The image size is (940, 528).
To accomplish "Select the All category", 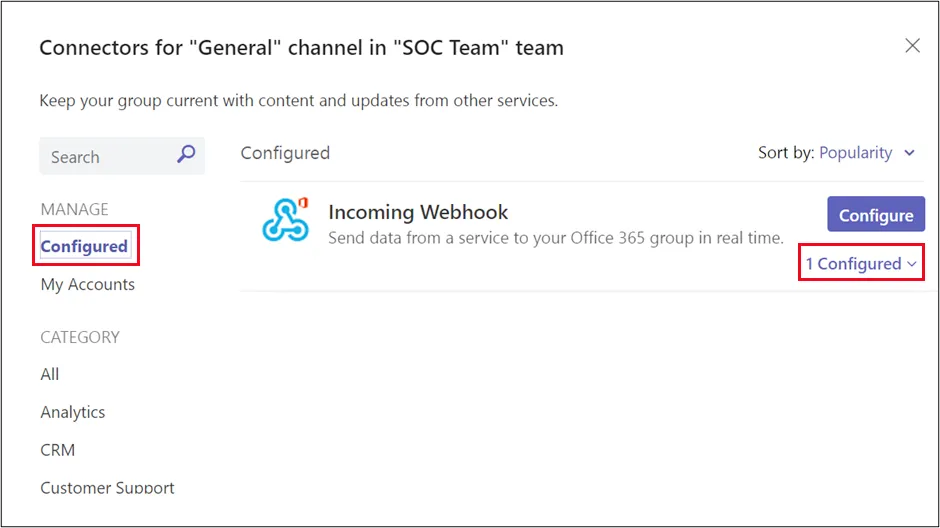I will pos(50,375).
